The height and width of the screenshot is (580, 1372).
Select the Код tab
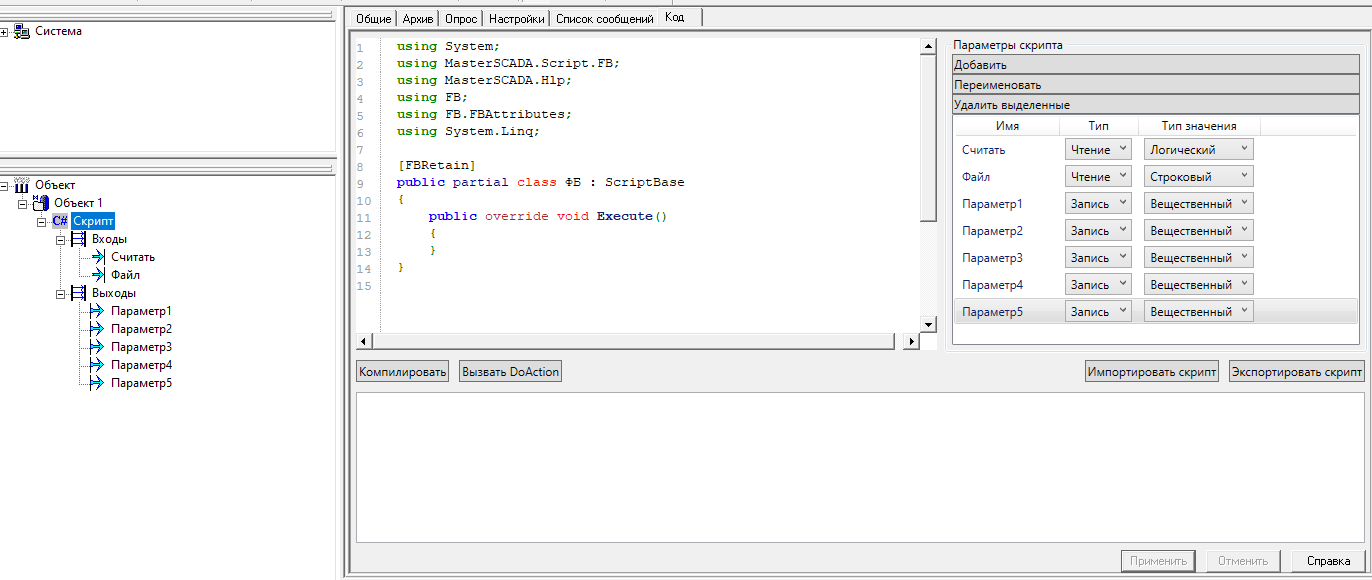[x=679, y=17]
